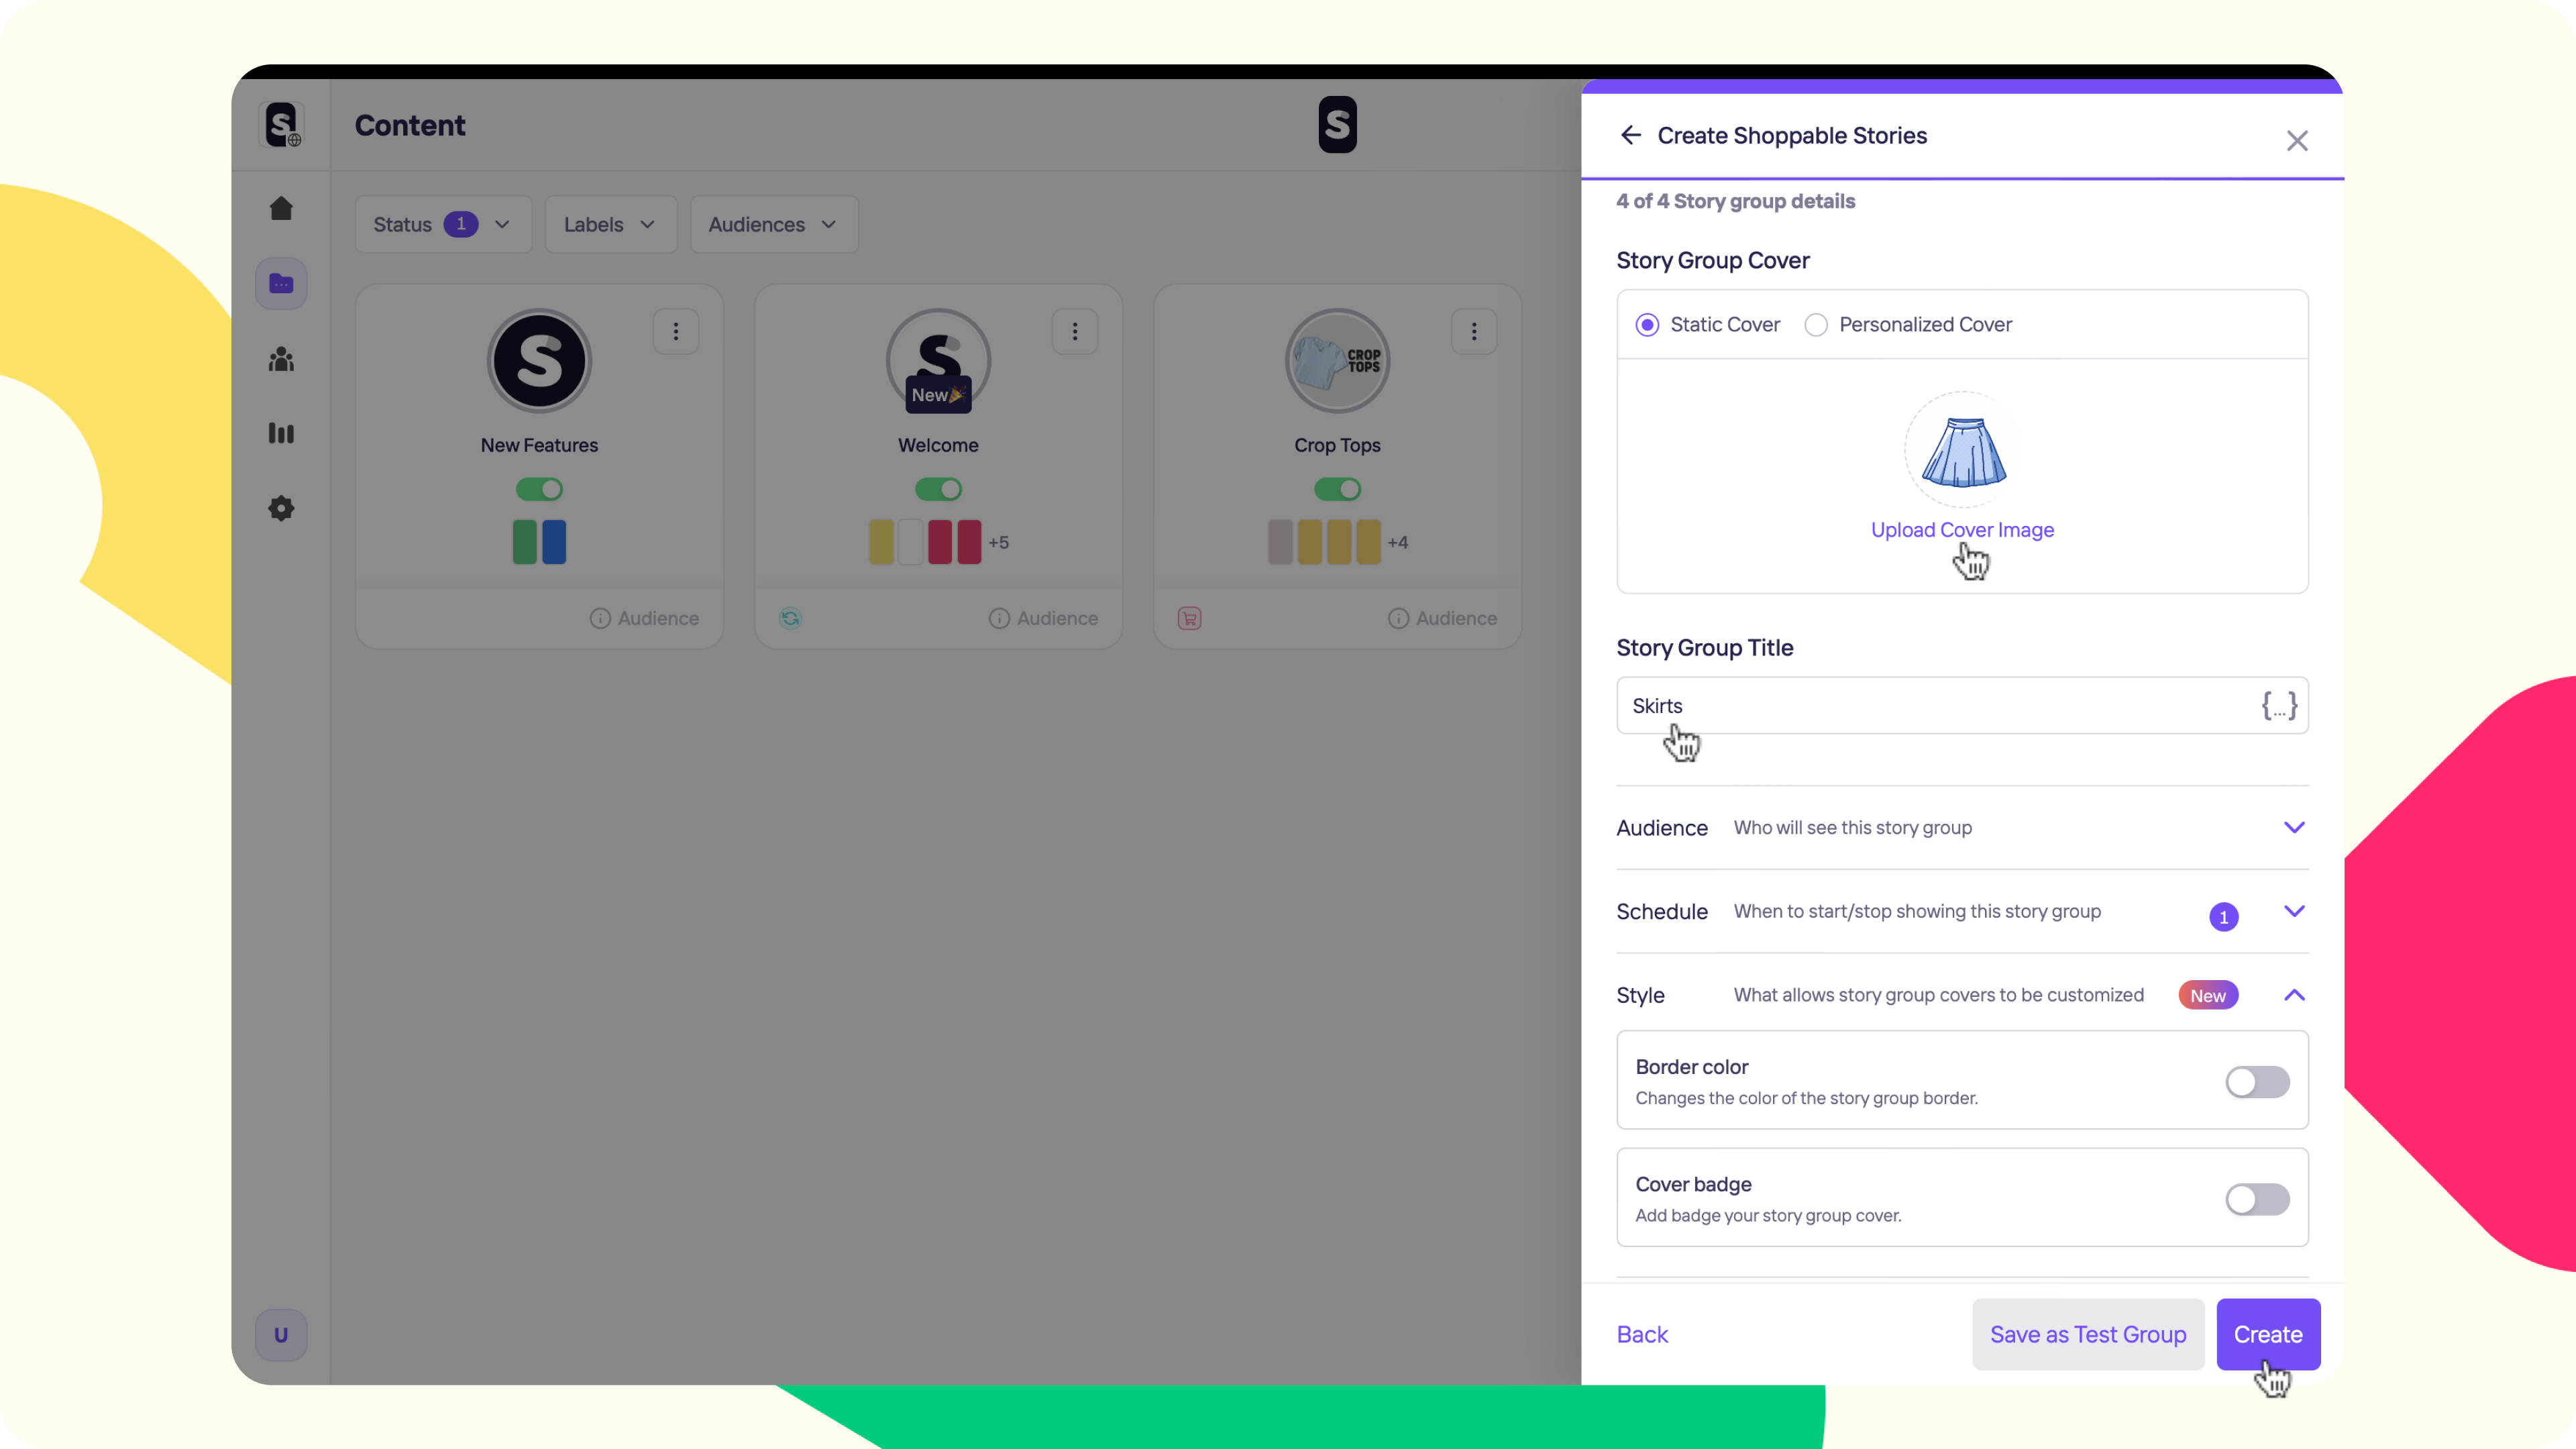This screenshot has width=2576, height=1449.
Task: Enable the Cover badge toggle
Action: click(2257, 1199)
